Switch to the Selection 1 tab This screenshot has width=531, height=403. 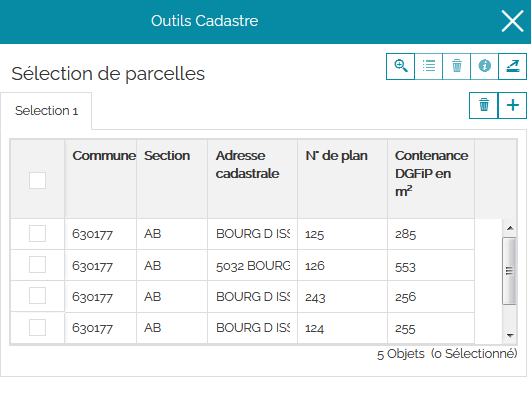pos(46,111)
